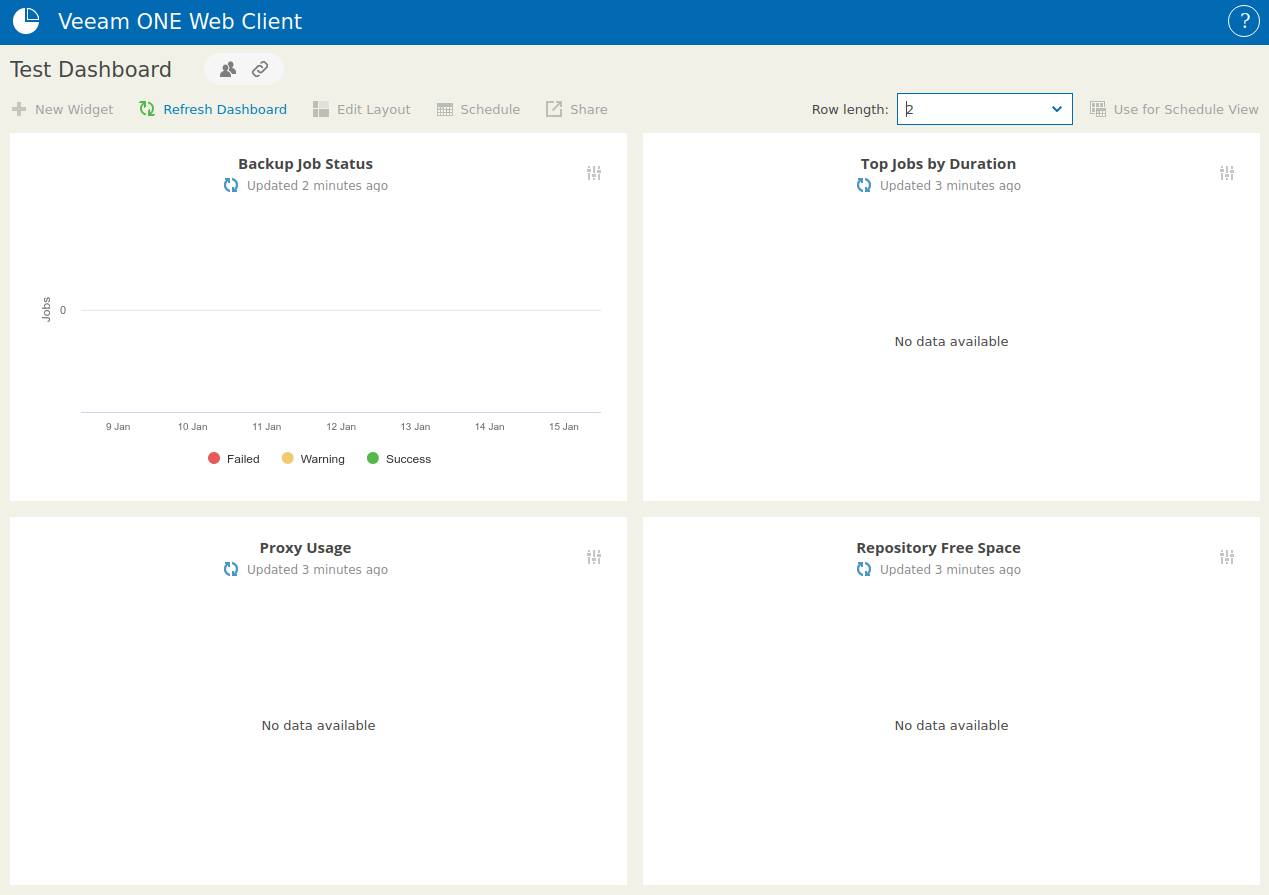The width and height of the screenshot is (1269, 895).
Task: Click the Veeam ONE pie-chart logo
Action: pyautogui.click(x=26, y=21)
